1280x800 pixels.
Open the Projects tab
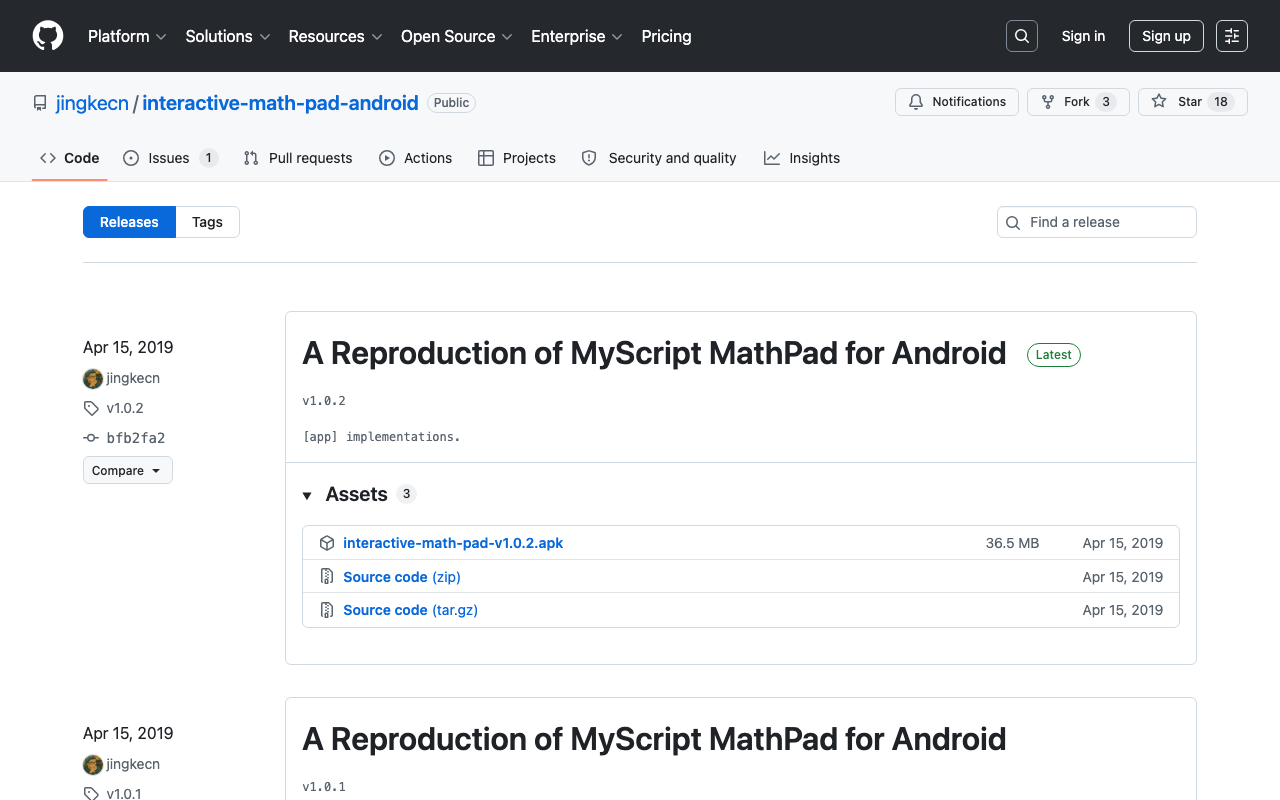click(517, 158)
